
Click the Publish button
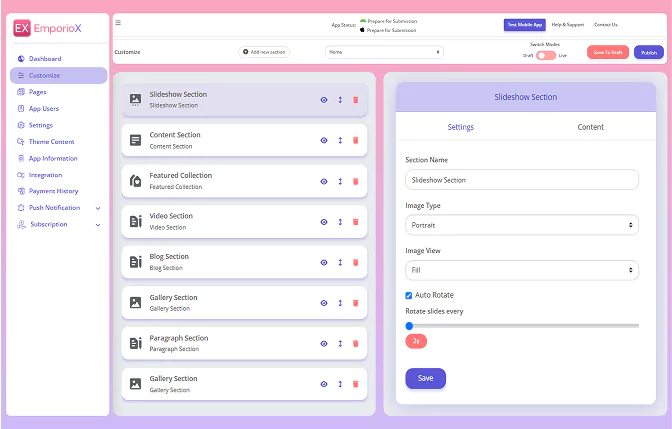pos(648,52)
